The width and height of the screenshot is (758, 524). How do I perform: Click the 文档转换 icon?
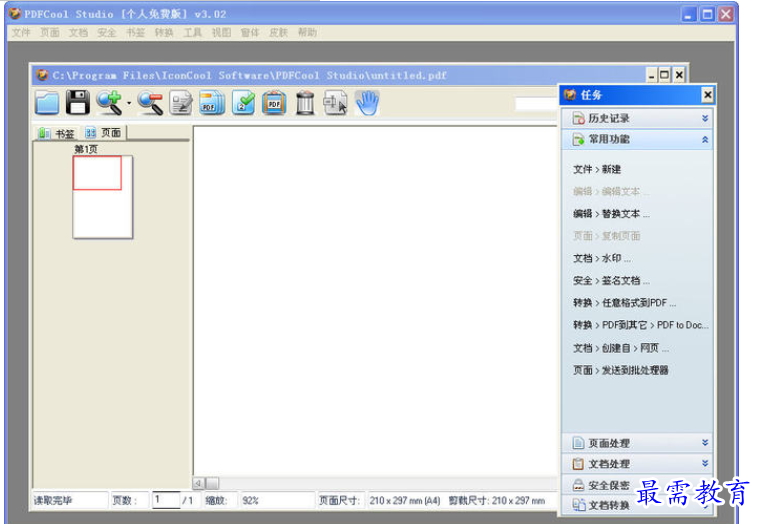(579, 506)
